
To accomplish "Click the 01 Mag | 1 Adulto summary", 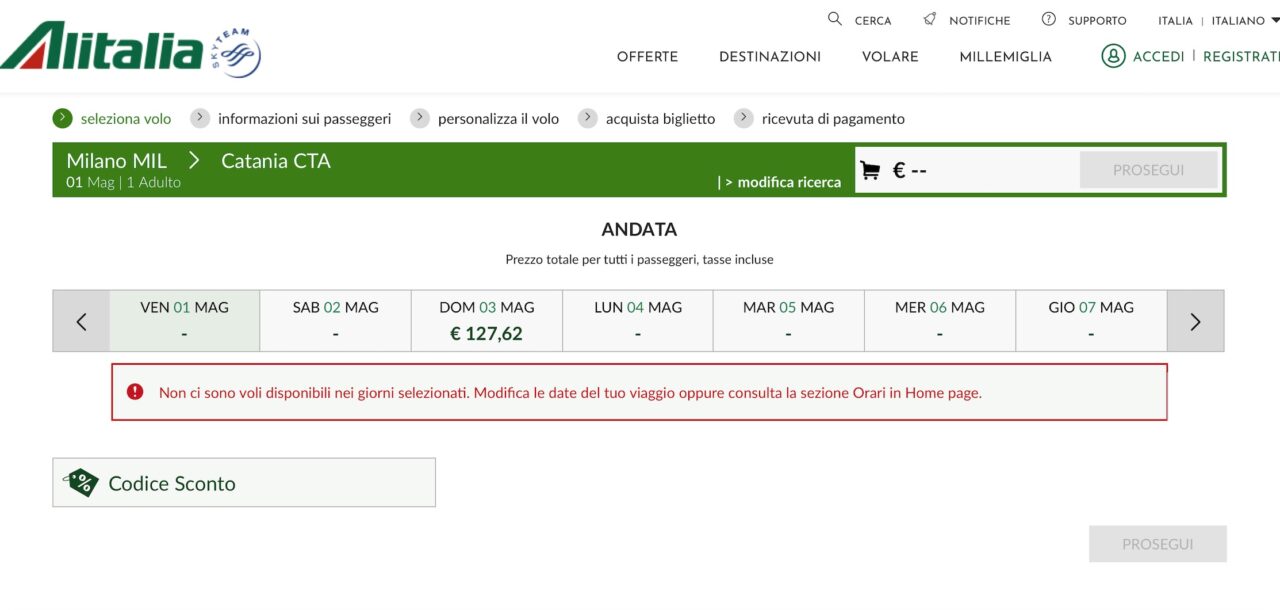I will click(124, 183).
